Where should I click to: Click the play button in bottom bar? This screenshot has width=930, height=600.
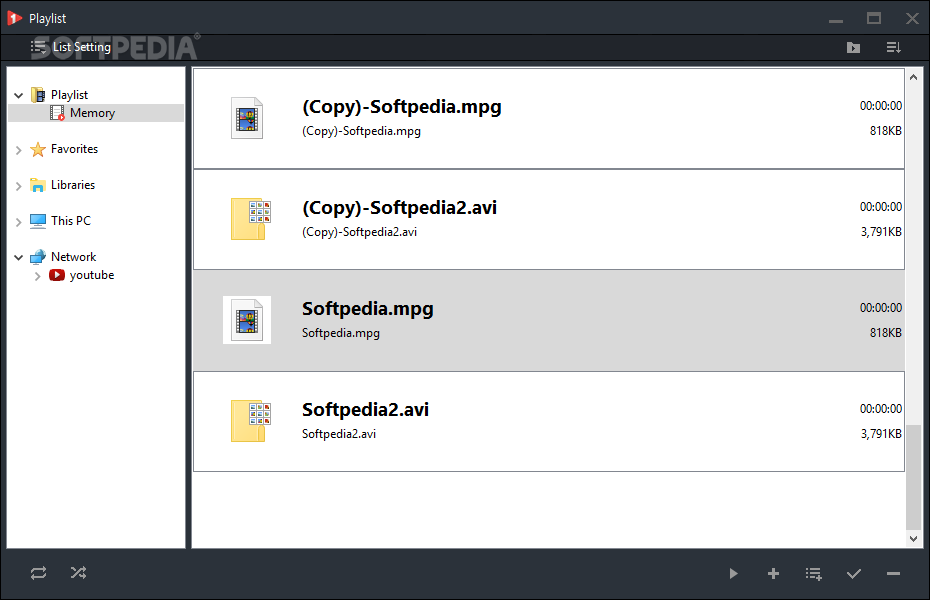point(734,573)
